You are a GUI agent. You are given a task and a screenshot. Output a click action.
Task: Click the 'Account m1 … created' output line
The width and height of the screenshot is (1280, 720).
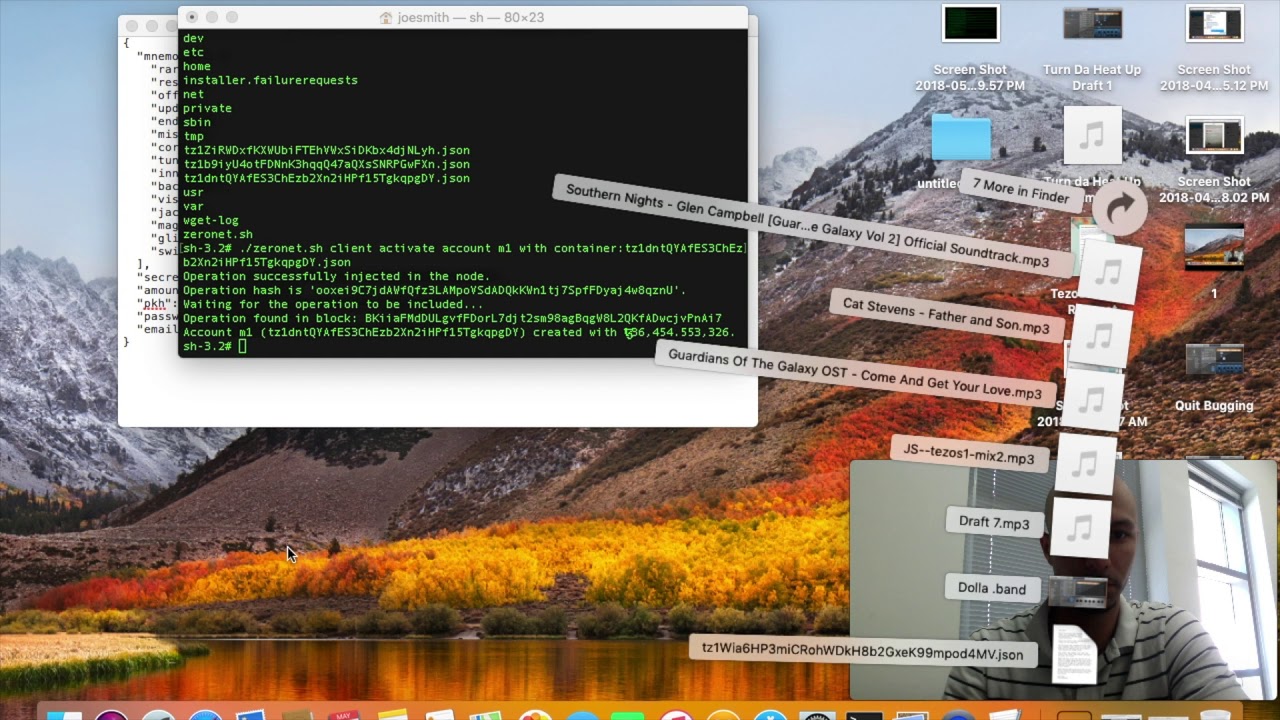click(459, 332)
